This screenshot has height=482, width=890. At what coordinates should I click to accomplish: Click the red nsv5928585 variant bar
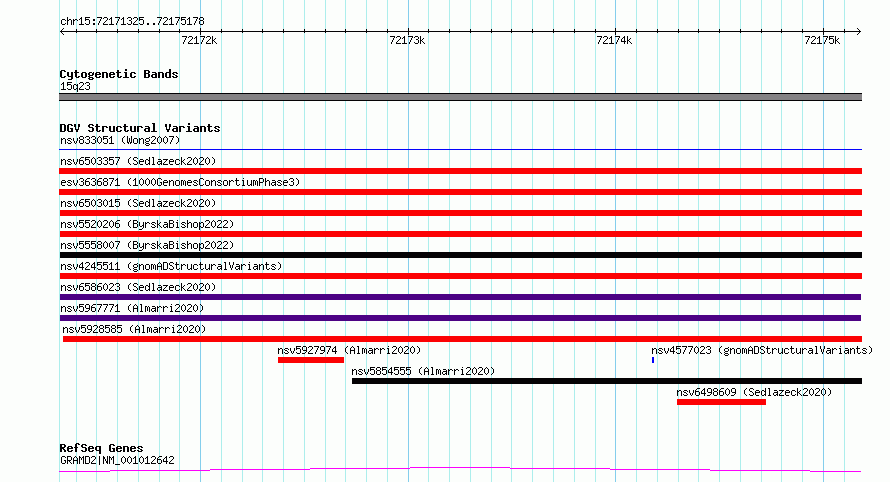tap(462, 339)
